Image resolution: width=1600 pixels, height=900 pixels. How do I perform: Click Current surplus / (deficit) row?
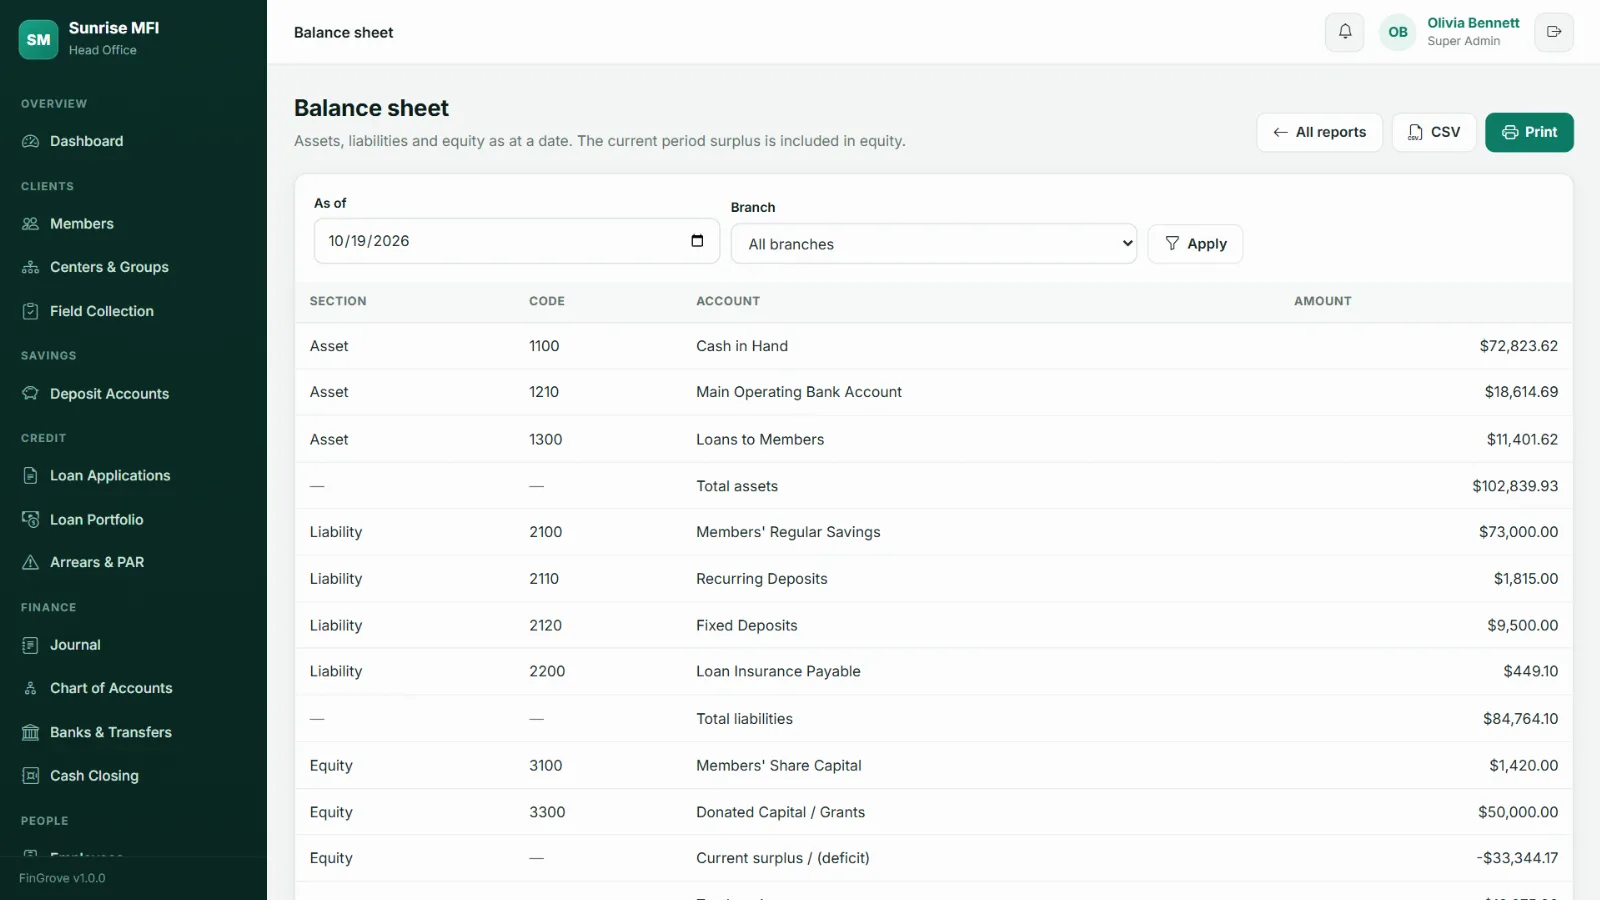pos(933,858)
